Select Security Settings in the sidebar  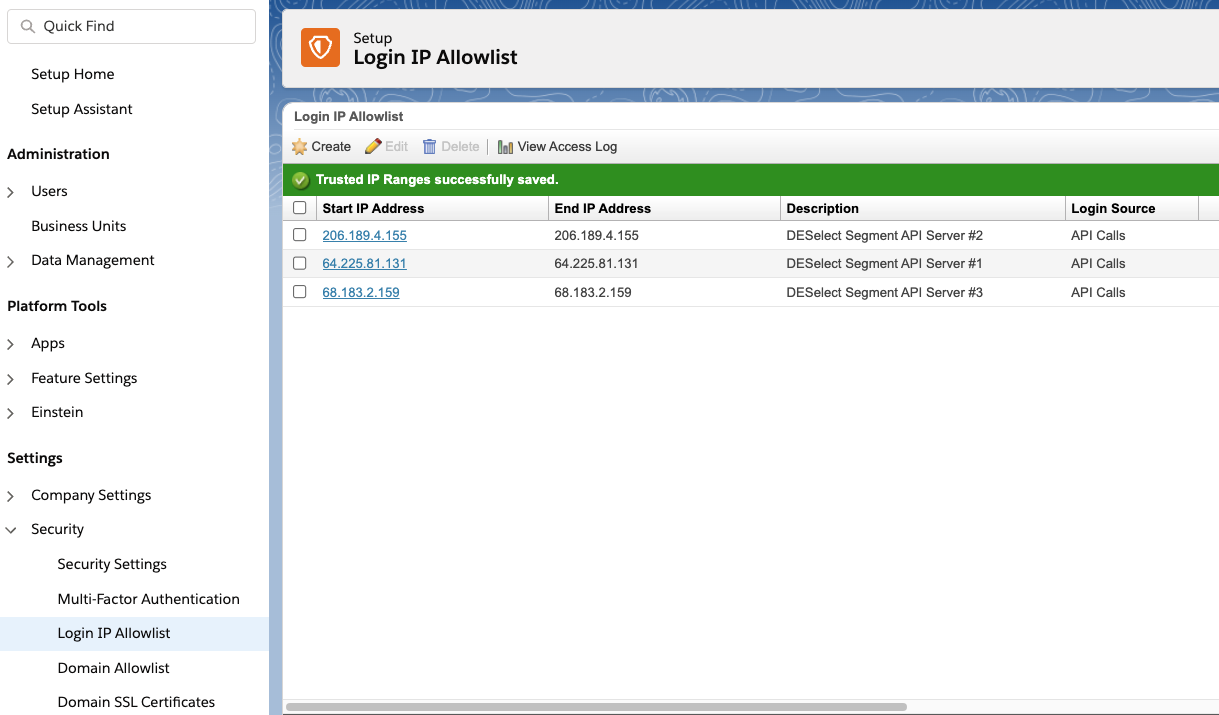click(x=112, y=564)
